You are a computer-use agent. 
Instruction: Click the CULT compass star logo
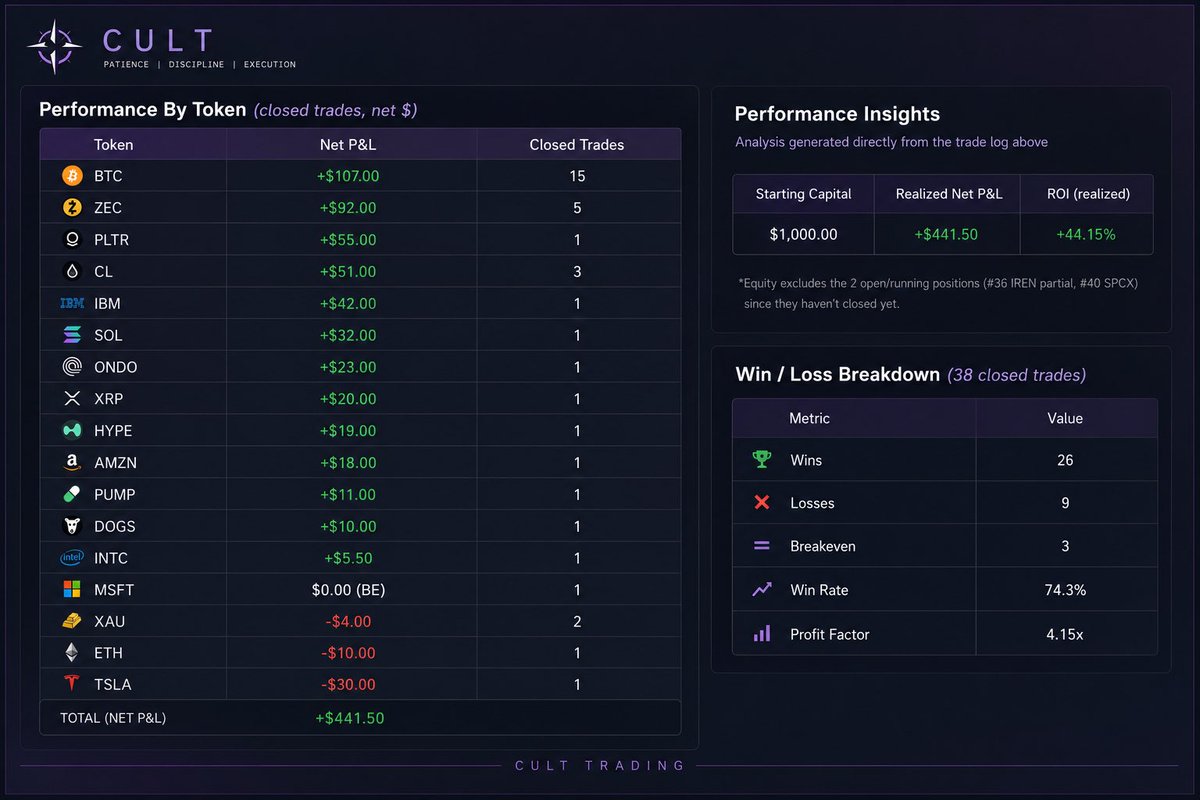56,47
